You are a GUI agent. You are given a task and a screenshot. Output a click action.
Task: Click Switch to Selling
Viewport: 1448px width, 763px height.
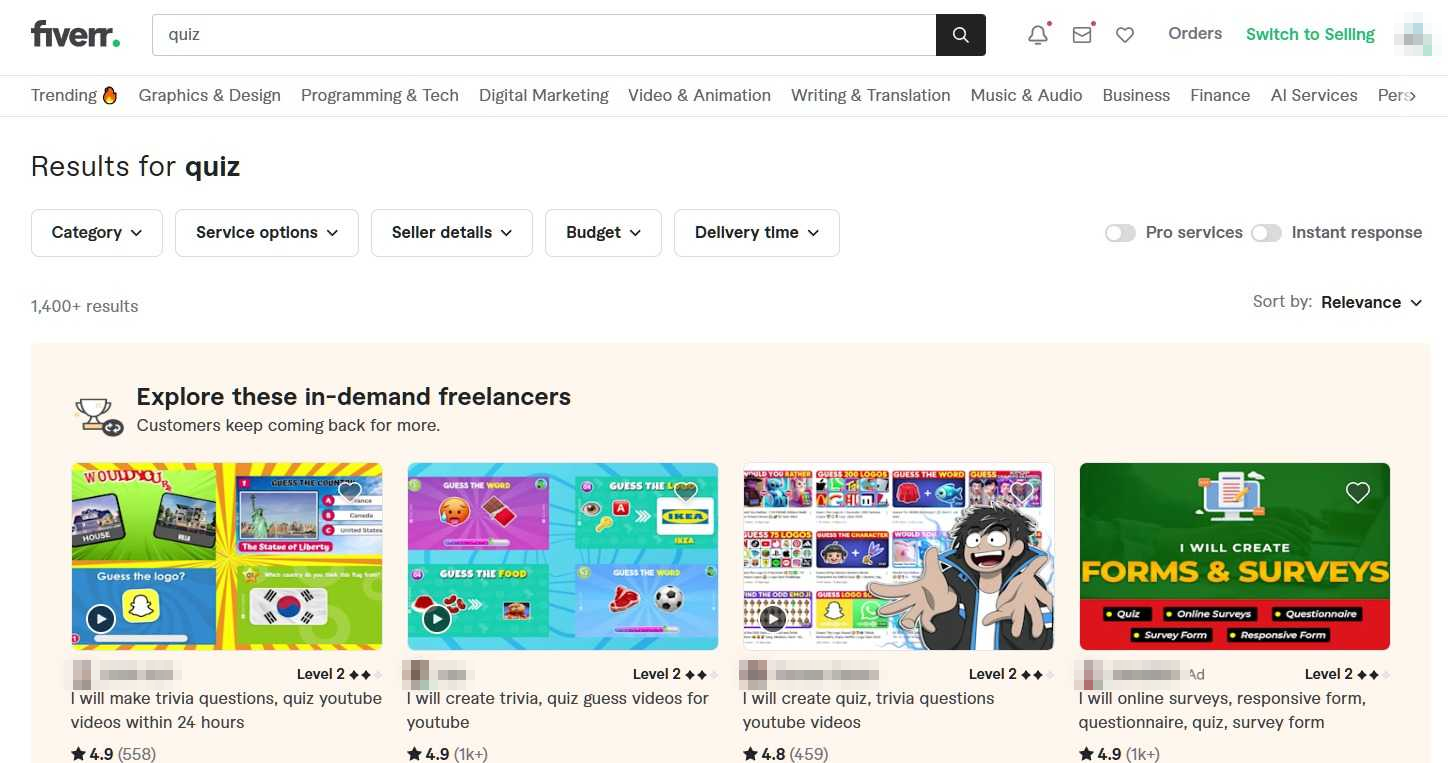1310,35
